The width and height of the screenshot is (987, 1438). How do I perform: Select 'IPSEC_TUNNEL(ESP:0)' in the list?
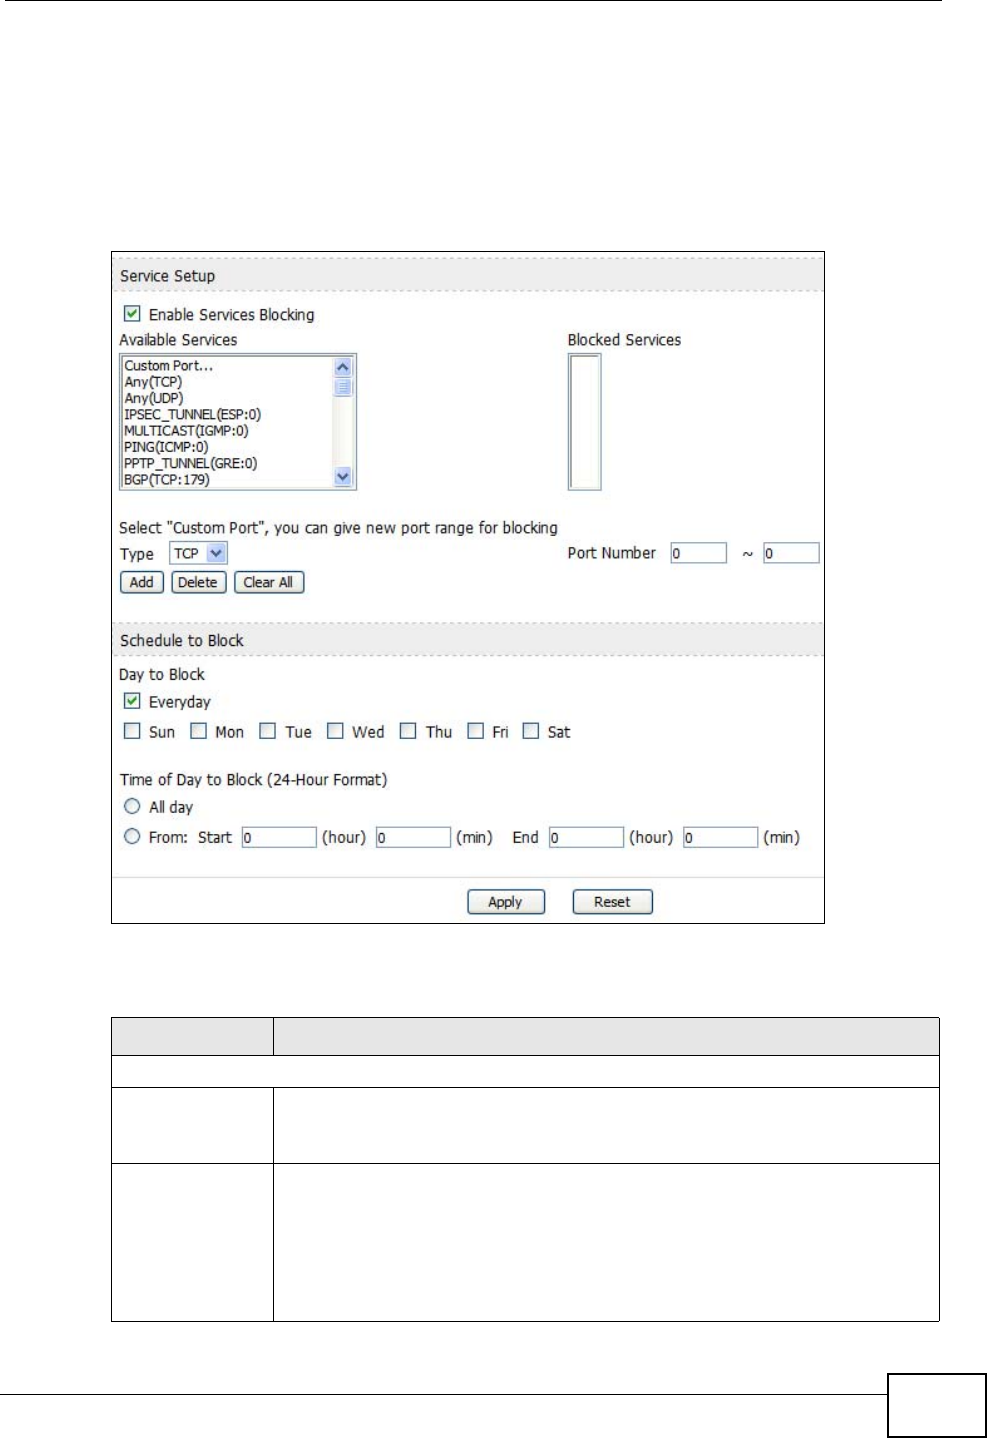pyautogui.click(x=193, y=414)
